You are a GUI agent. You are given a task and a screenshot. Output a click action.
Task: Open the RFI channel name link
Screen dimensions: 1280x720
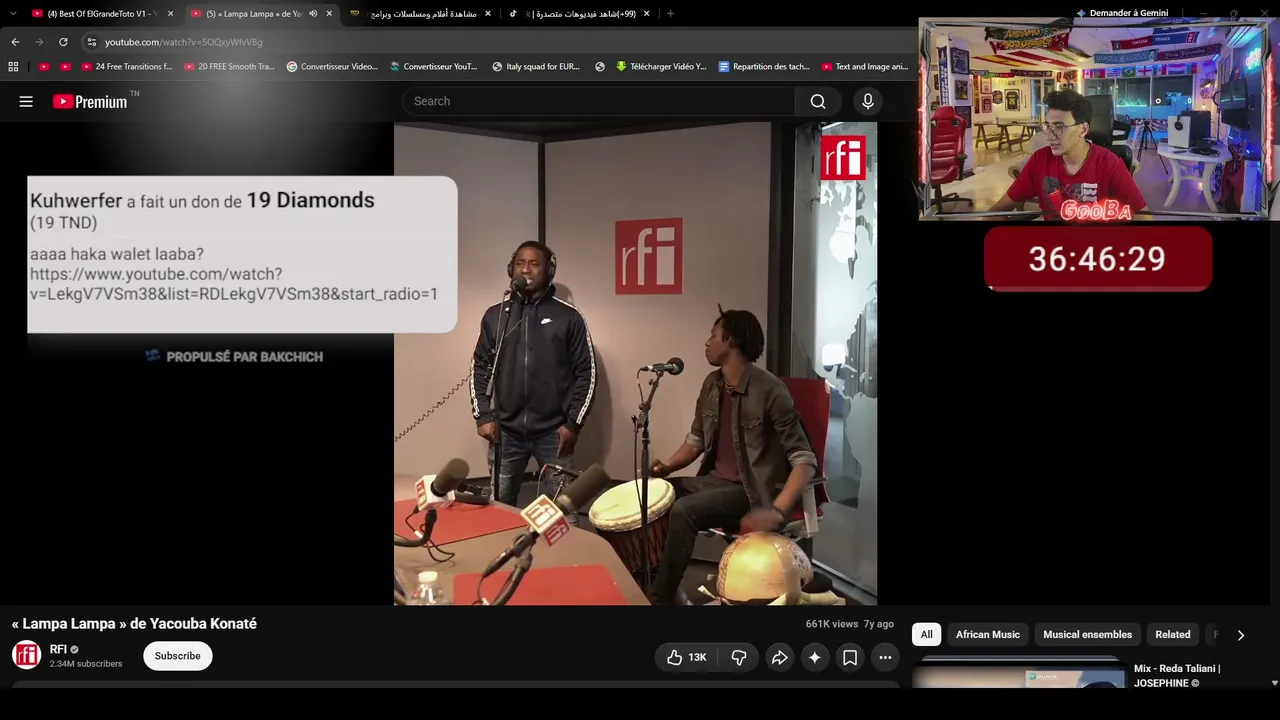(58, 650)
